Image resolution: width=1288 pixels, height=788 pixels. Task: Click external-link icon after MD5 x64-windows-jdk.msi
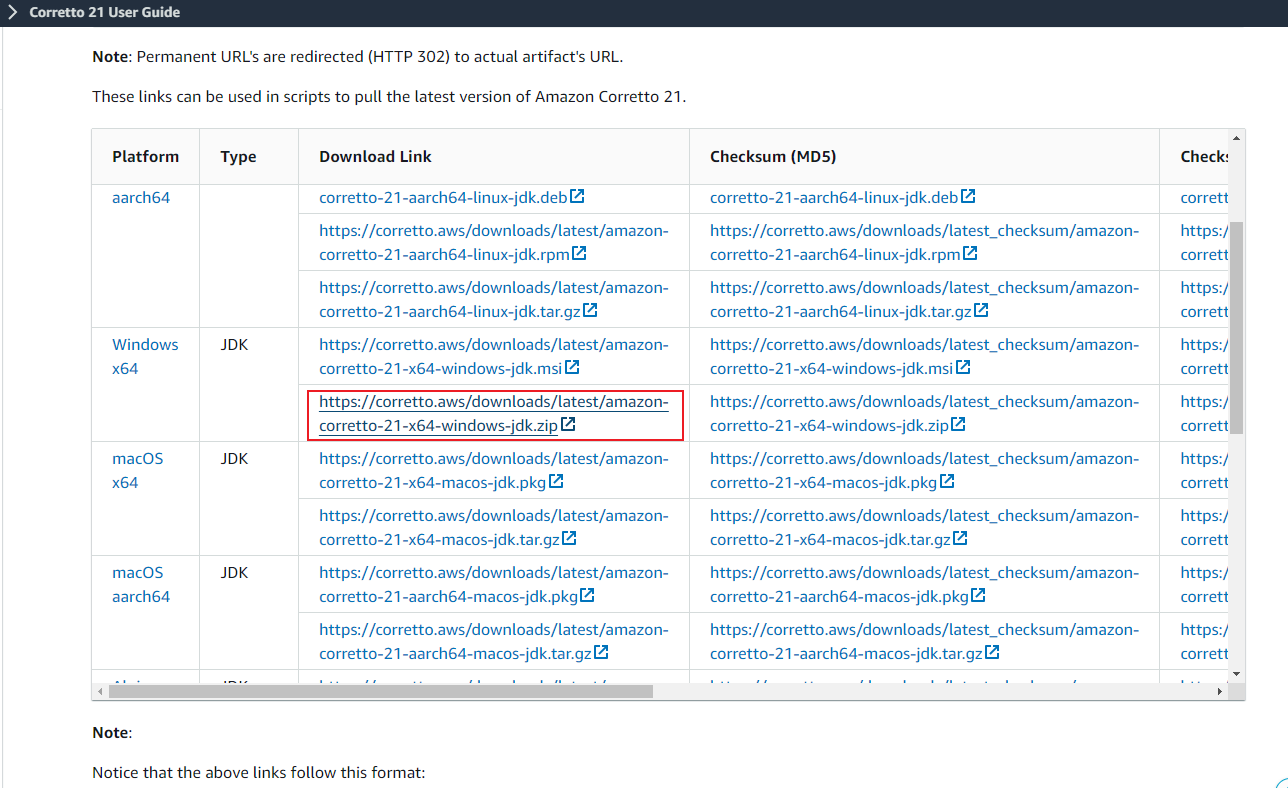pos(964,367)
